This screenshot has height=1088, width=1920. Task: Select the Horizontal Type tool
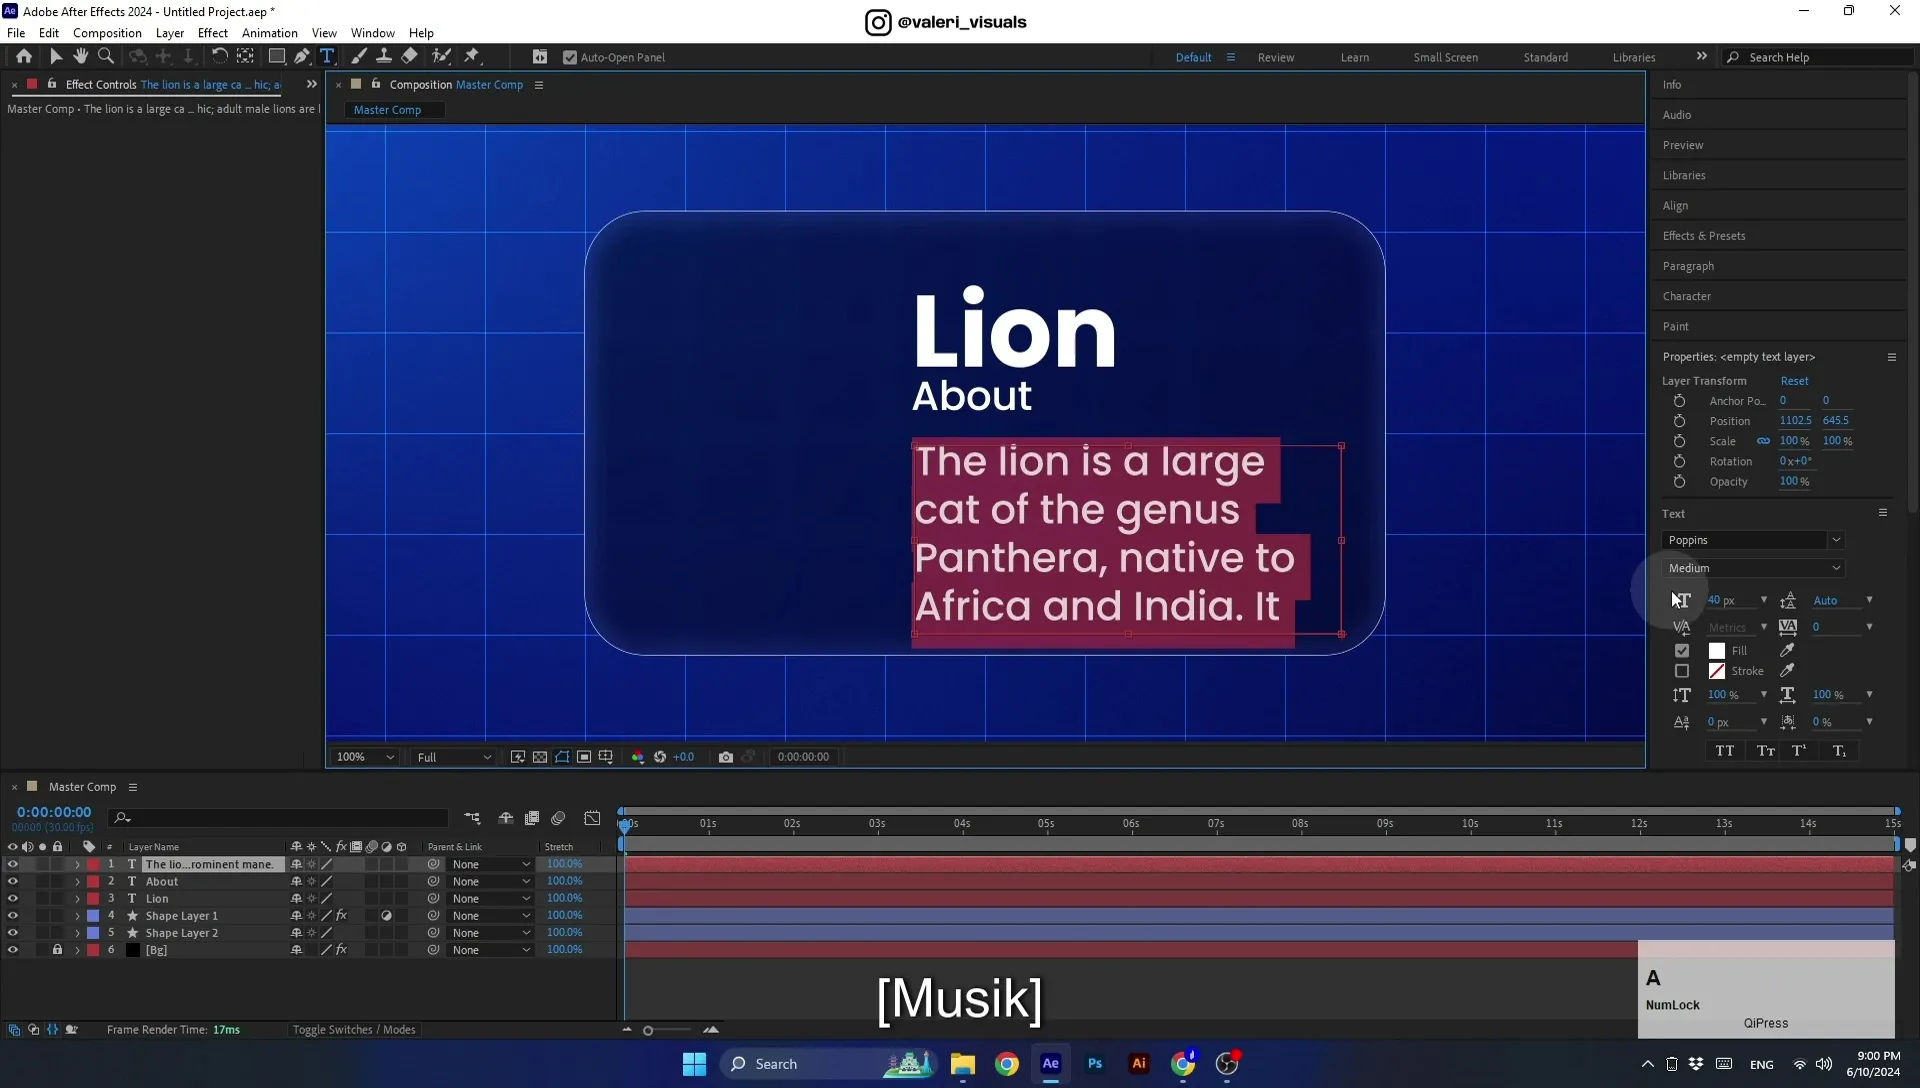click(x=327, y=57)
